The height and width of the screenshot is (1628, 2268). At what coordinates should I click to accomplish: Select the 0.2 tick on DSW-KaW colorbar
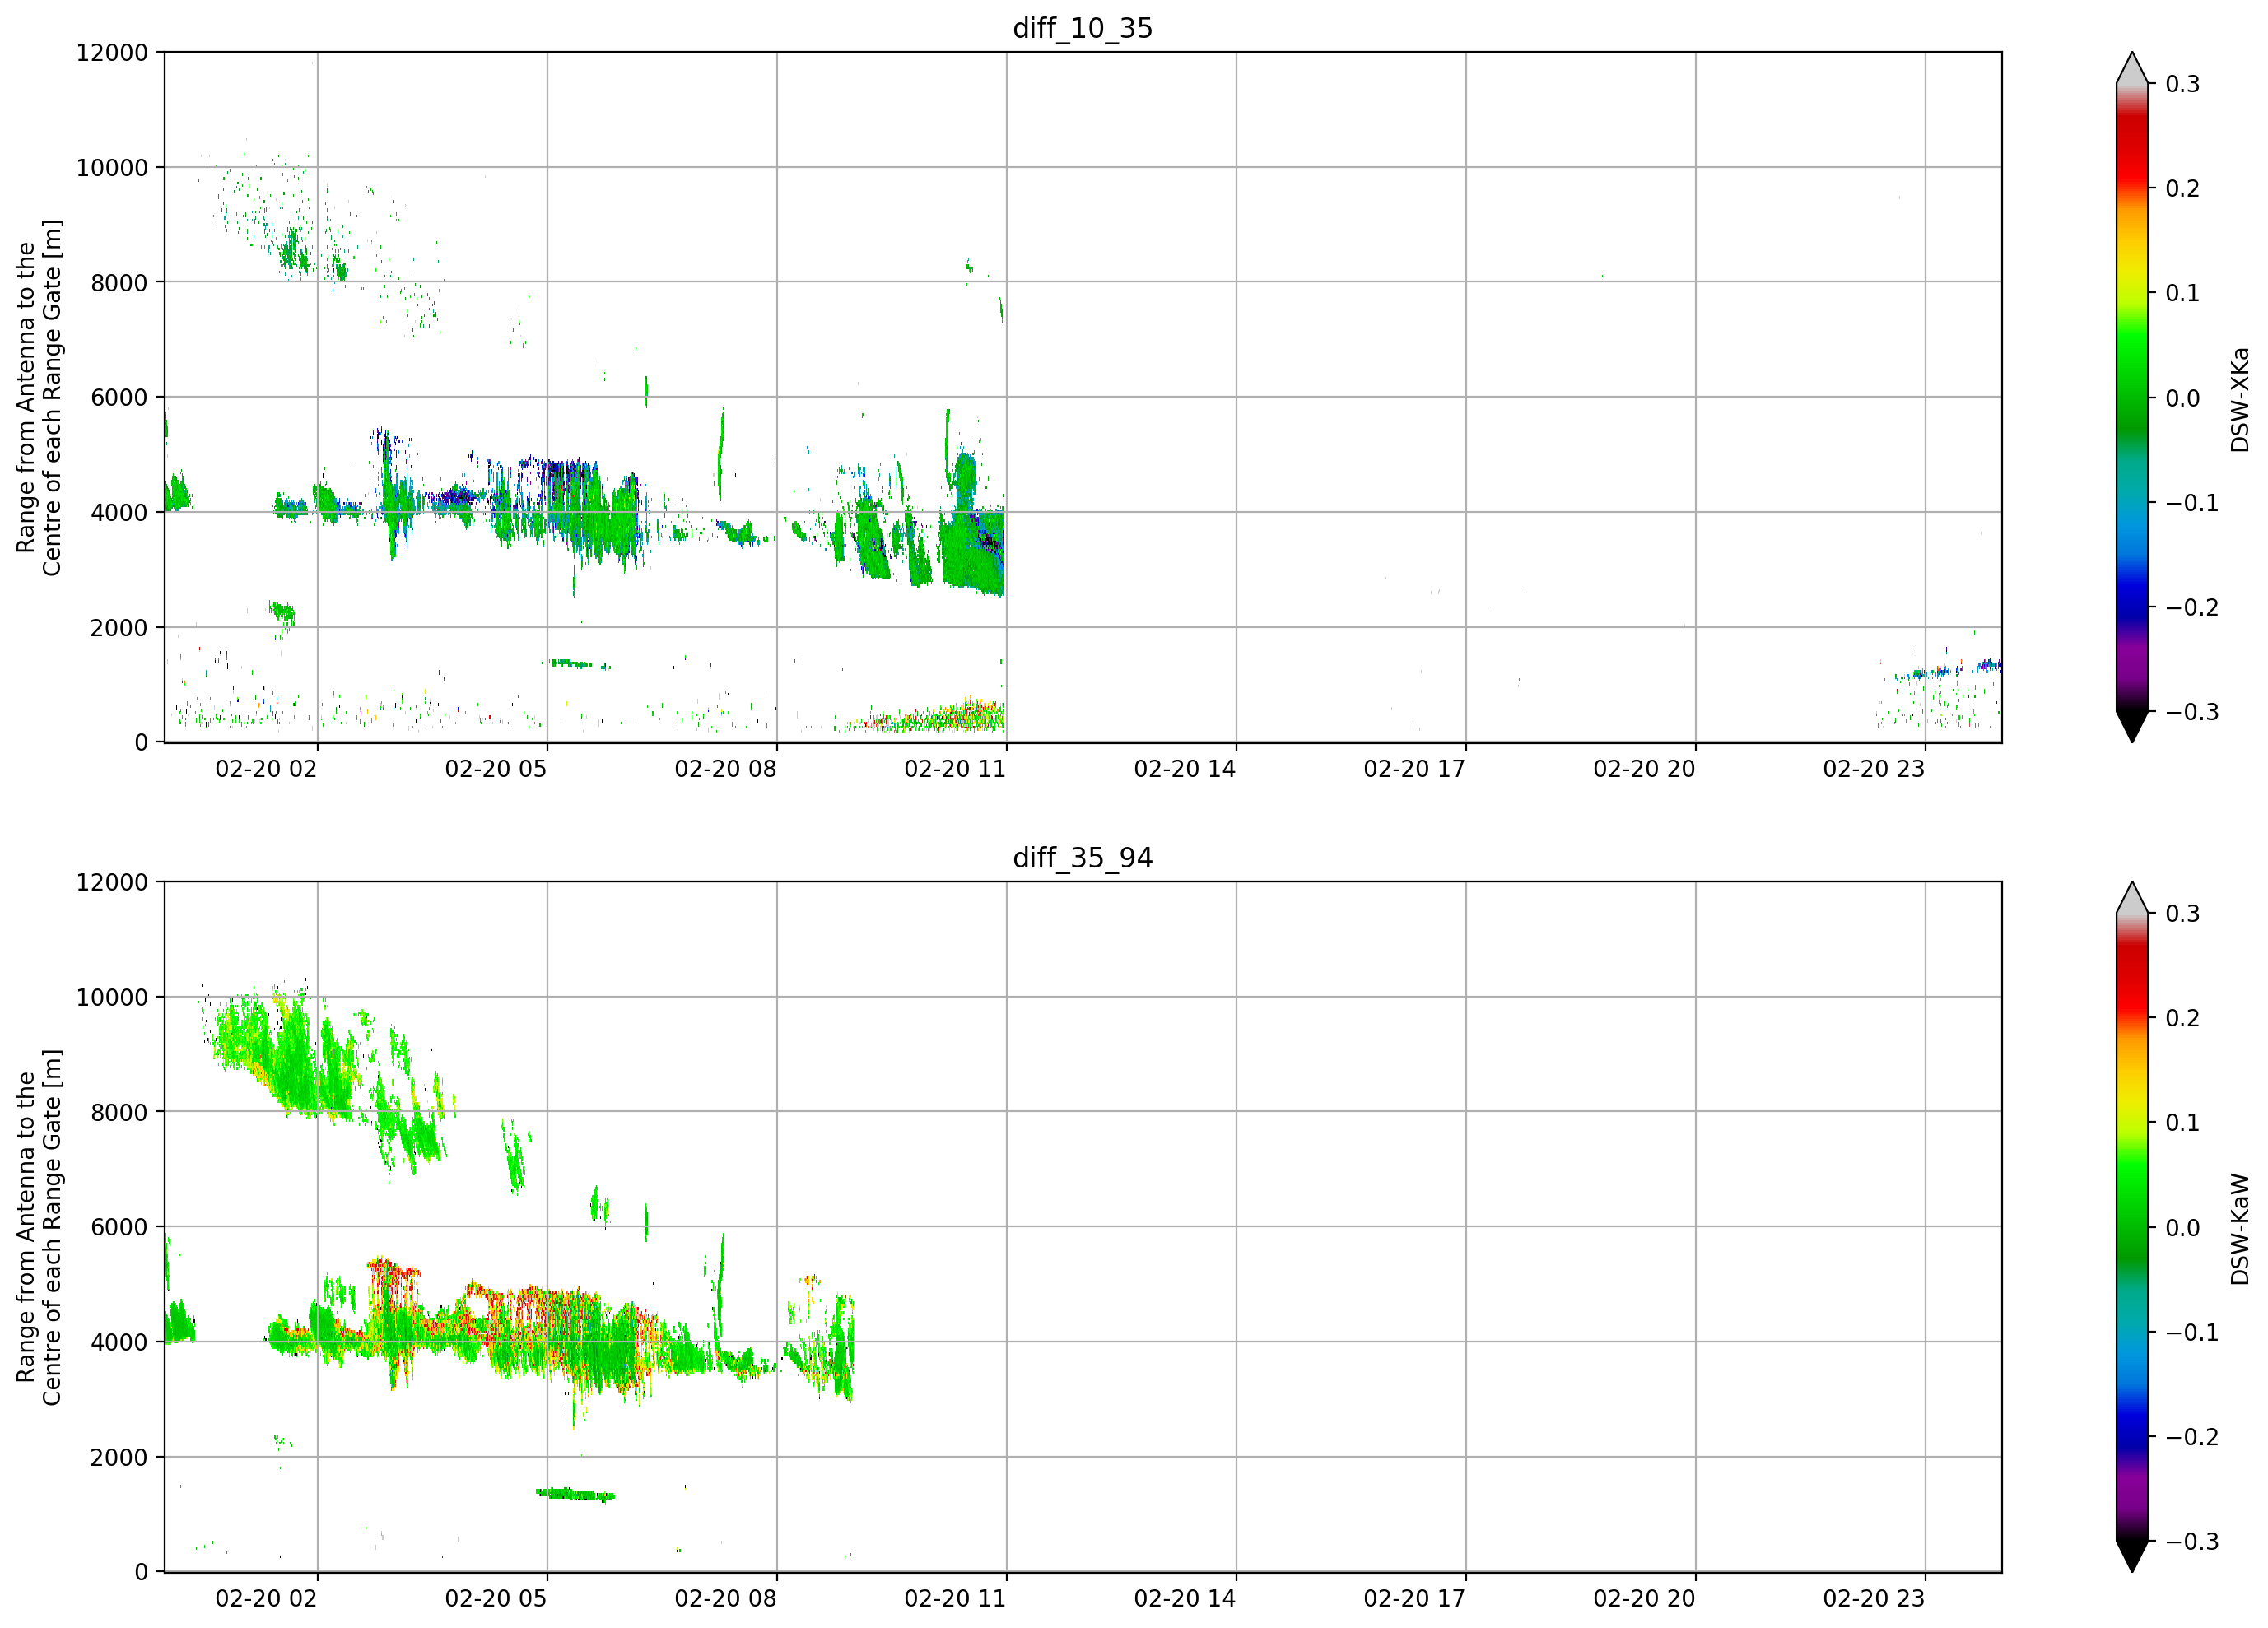[2182, 1018]
